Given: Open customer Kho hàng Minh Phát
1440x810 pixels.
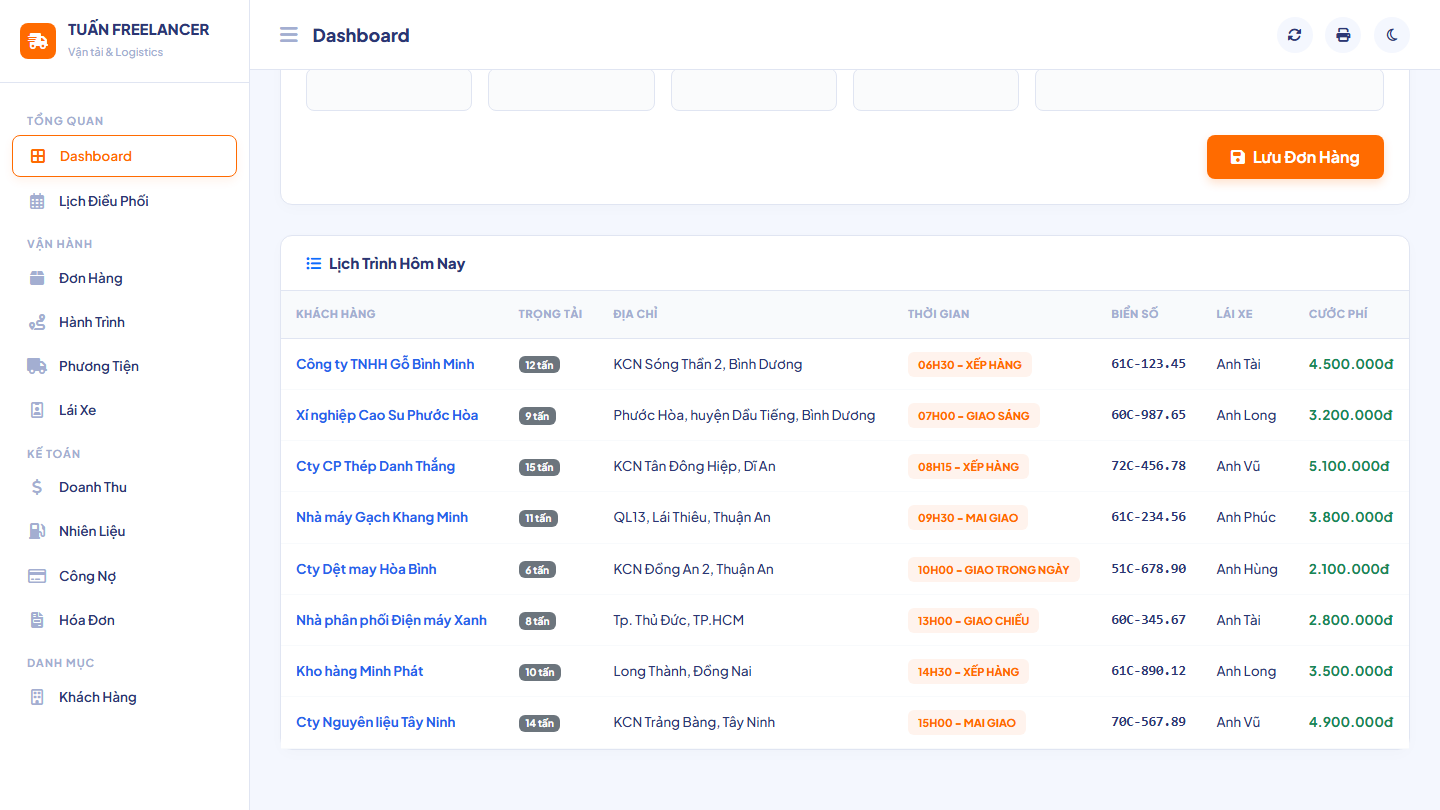Looking at the screenshot, I should tap(359, 671).
